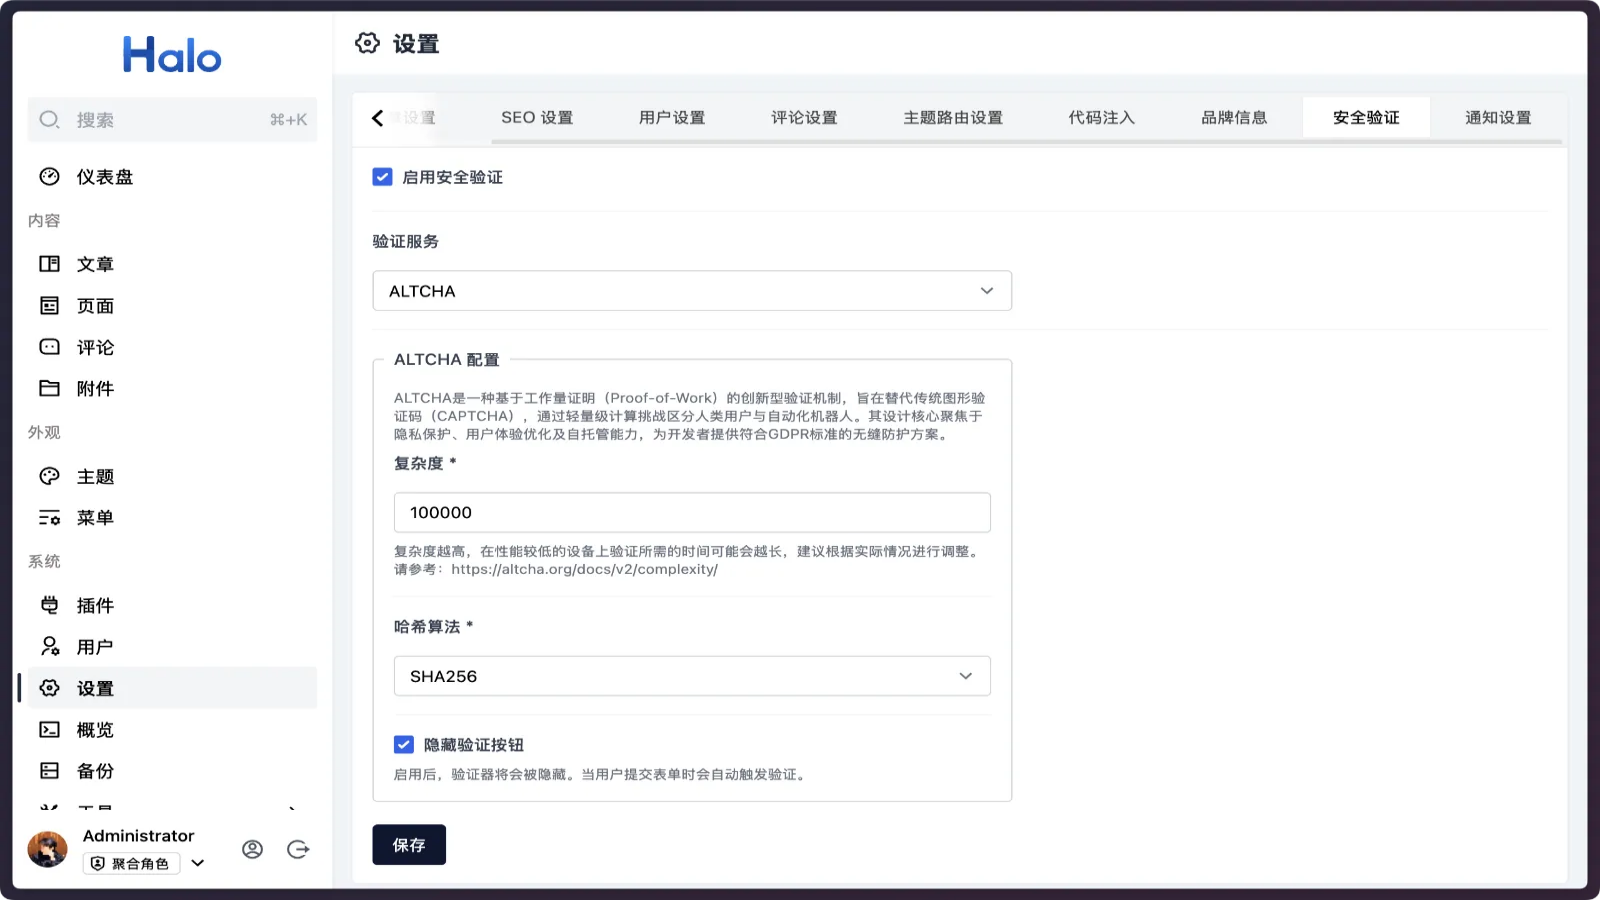Open the 仪表盘 dashboard icon in sidebar

[49, 176]
